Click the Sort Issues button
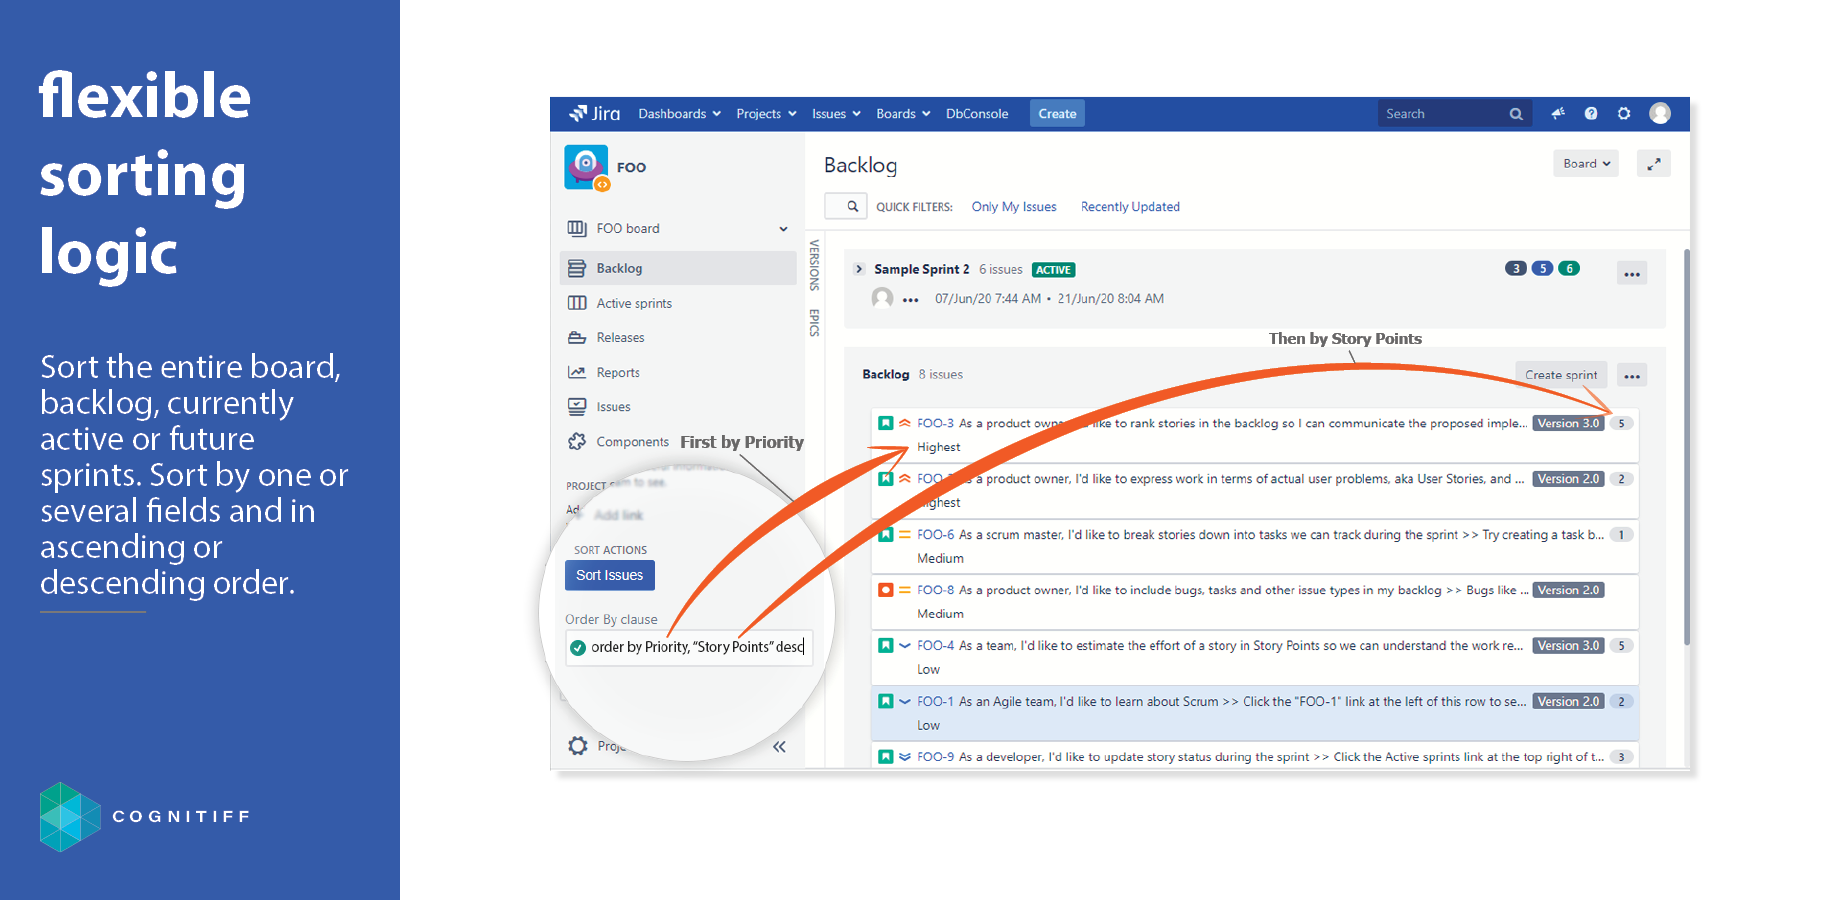Viewport: 1840px width, 900px height. pyautogui.click(x=609, y=575)
